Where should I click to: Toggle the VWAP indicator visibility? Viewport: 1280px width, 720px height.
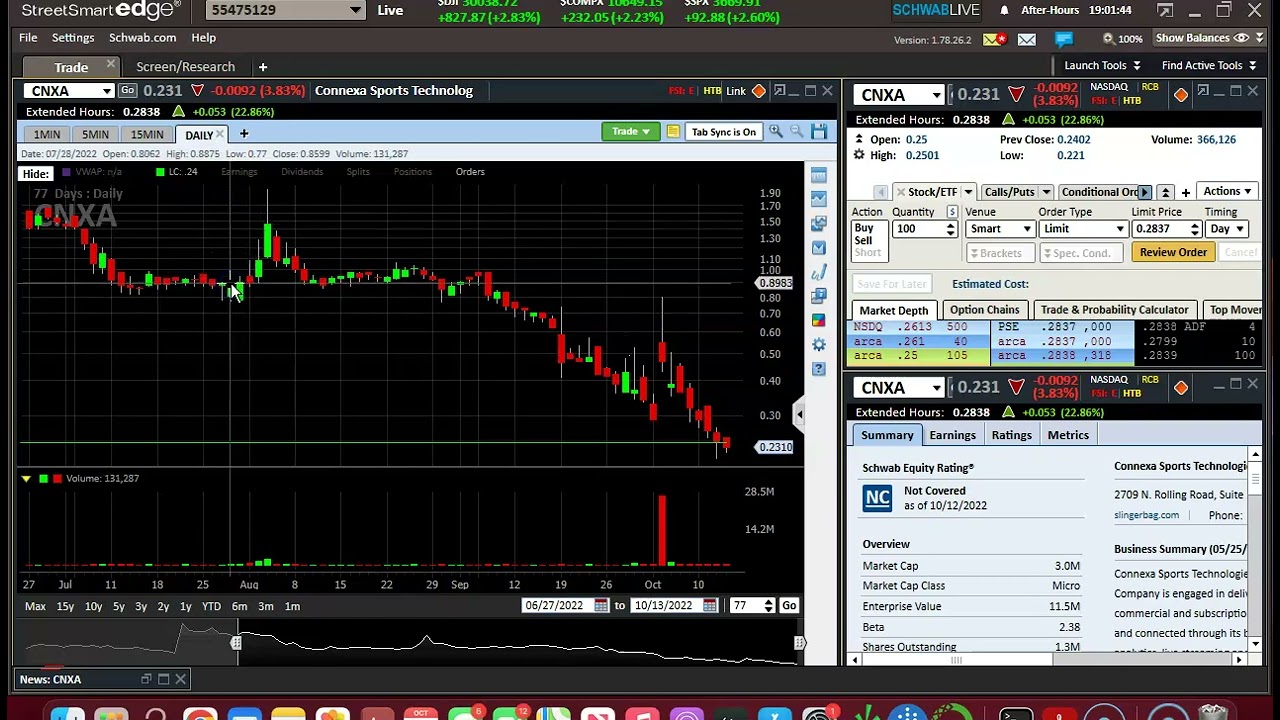coord(91,172)
